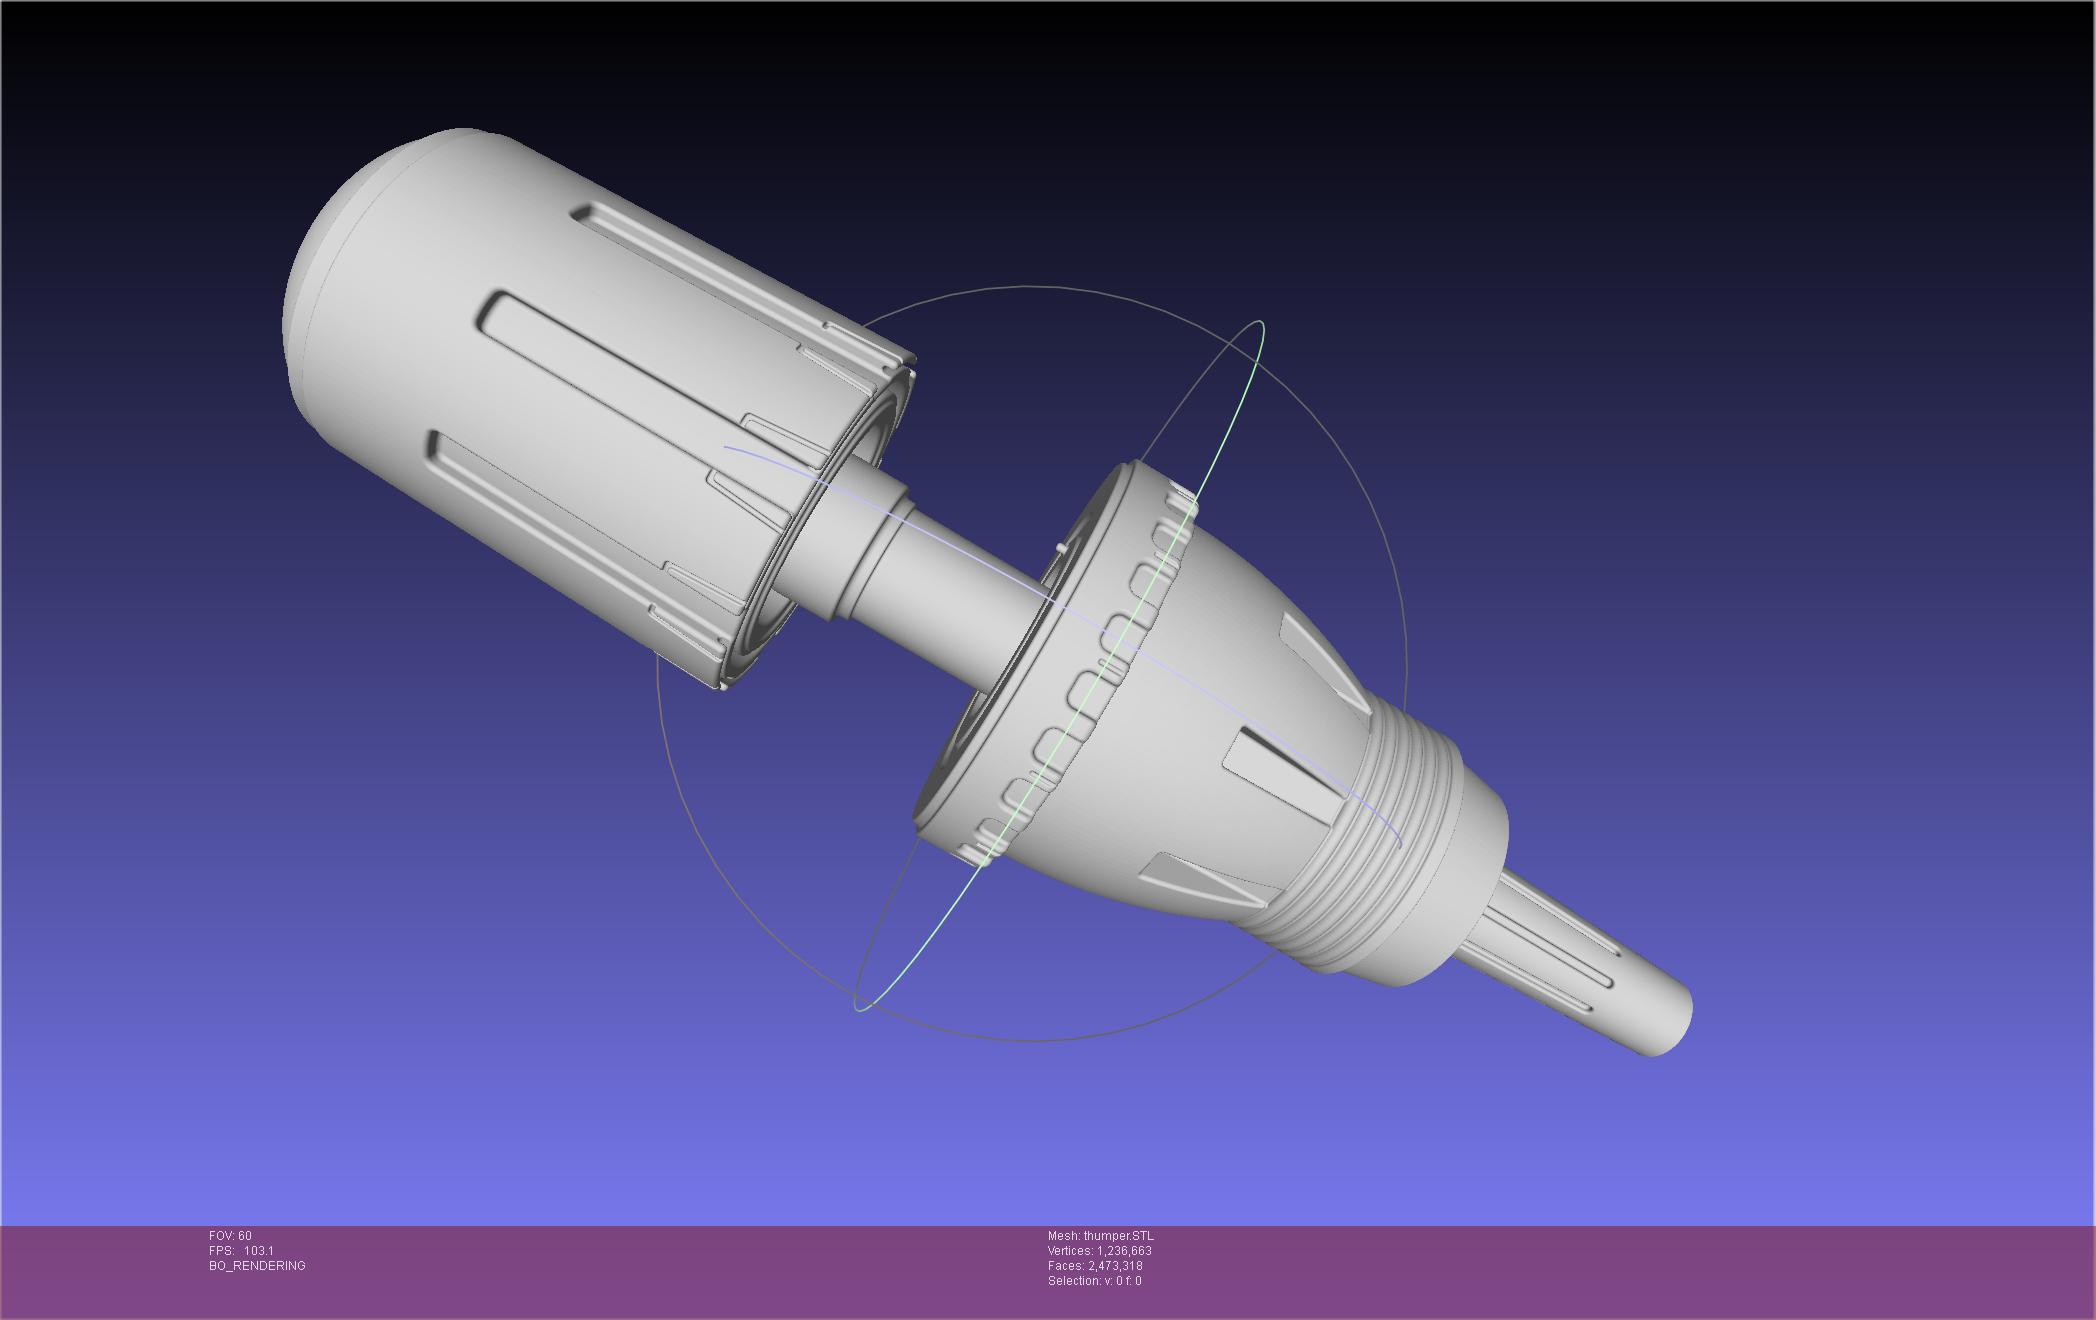
Task: Click the Mesh: thumper.STL label
Action: pyautogui.click(x=1100, y=1236)
